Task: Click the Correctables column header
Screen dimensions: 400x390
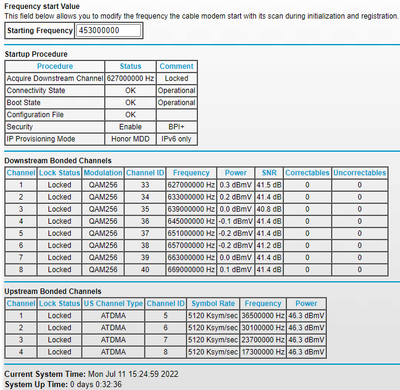Action: pyautogui.click(x=307, y=173)
